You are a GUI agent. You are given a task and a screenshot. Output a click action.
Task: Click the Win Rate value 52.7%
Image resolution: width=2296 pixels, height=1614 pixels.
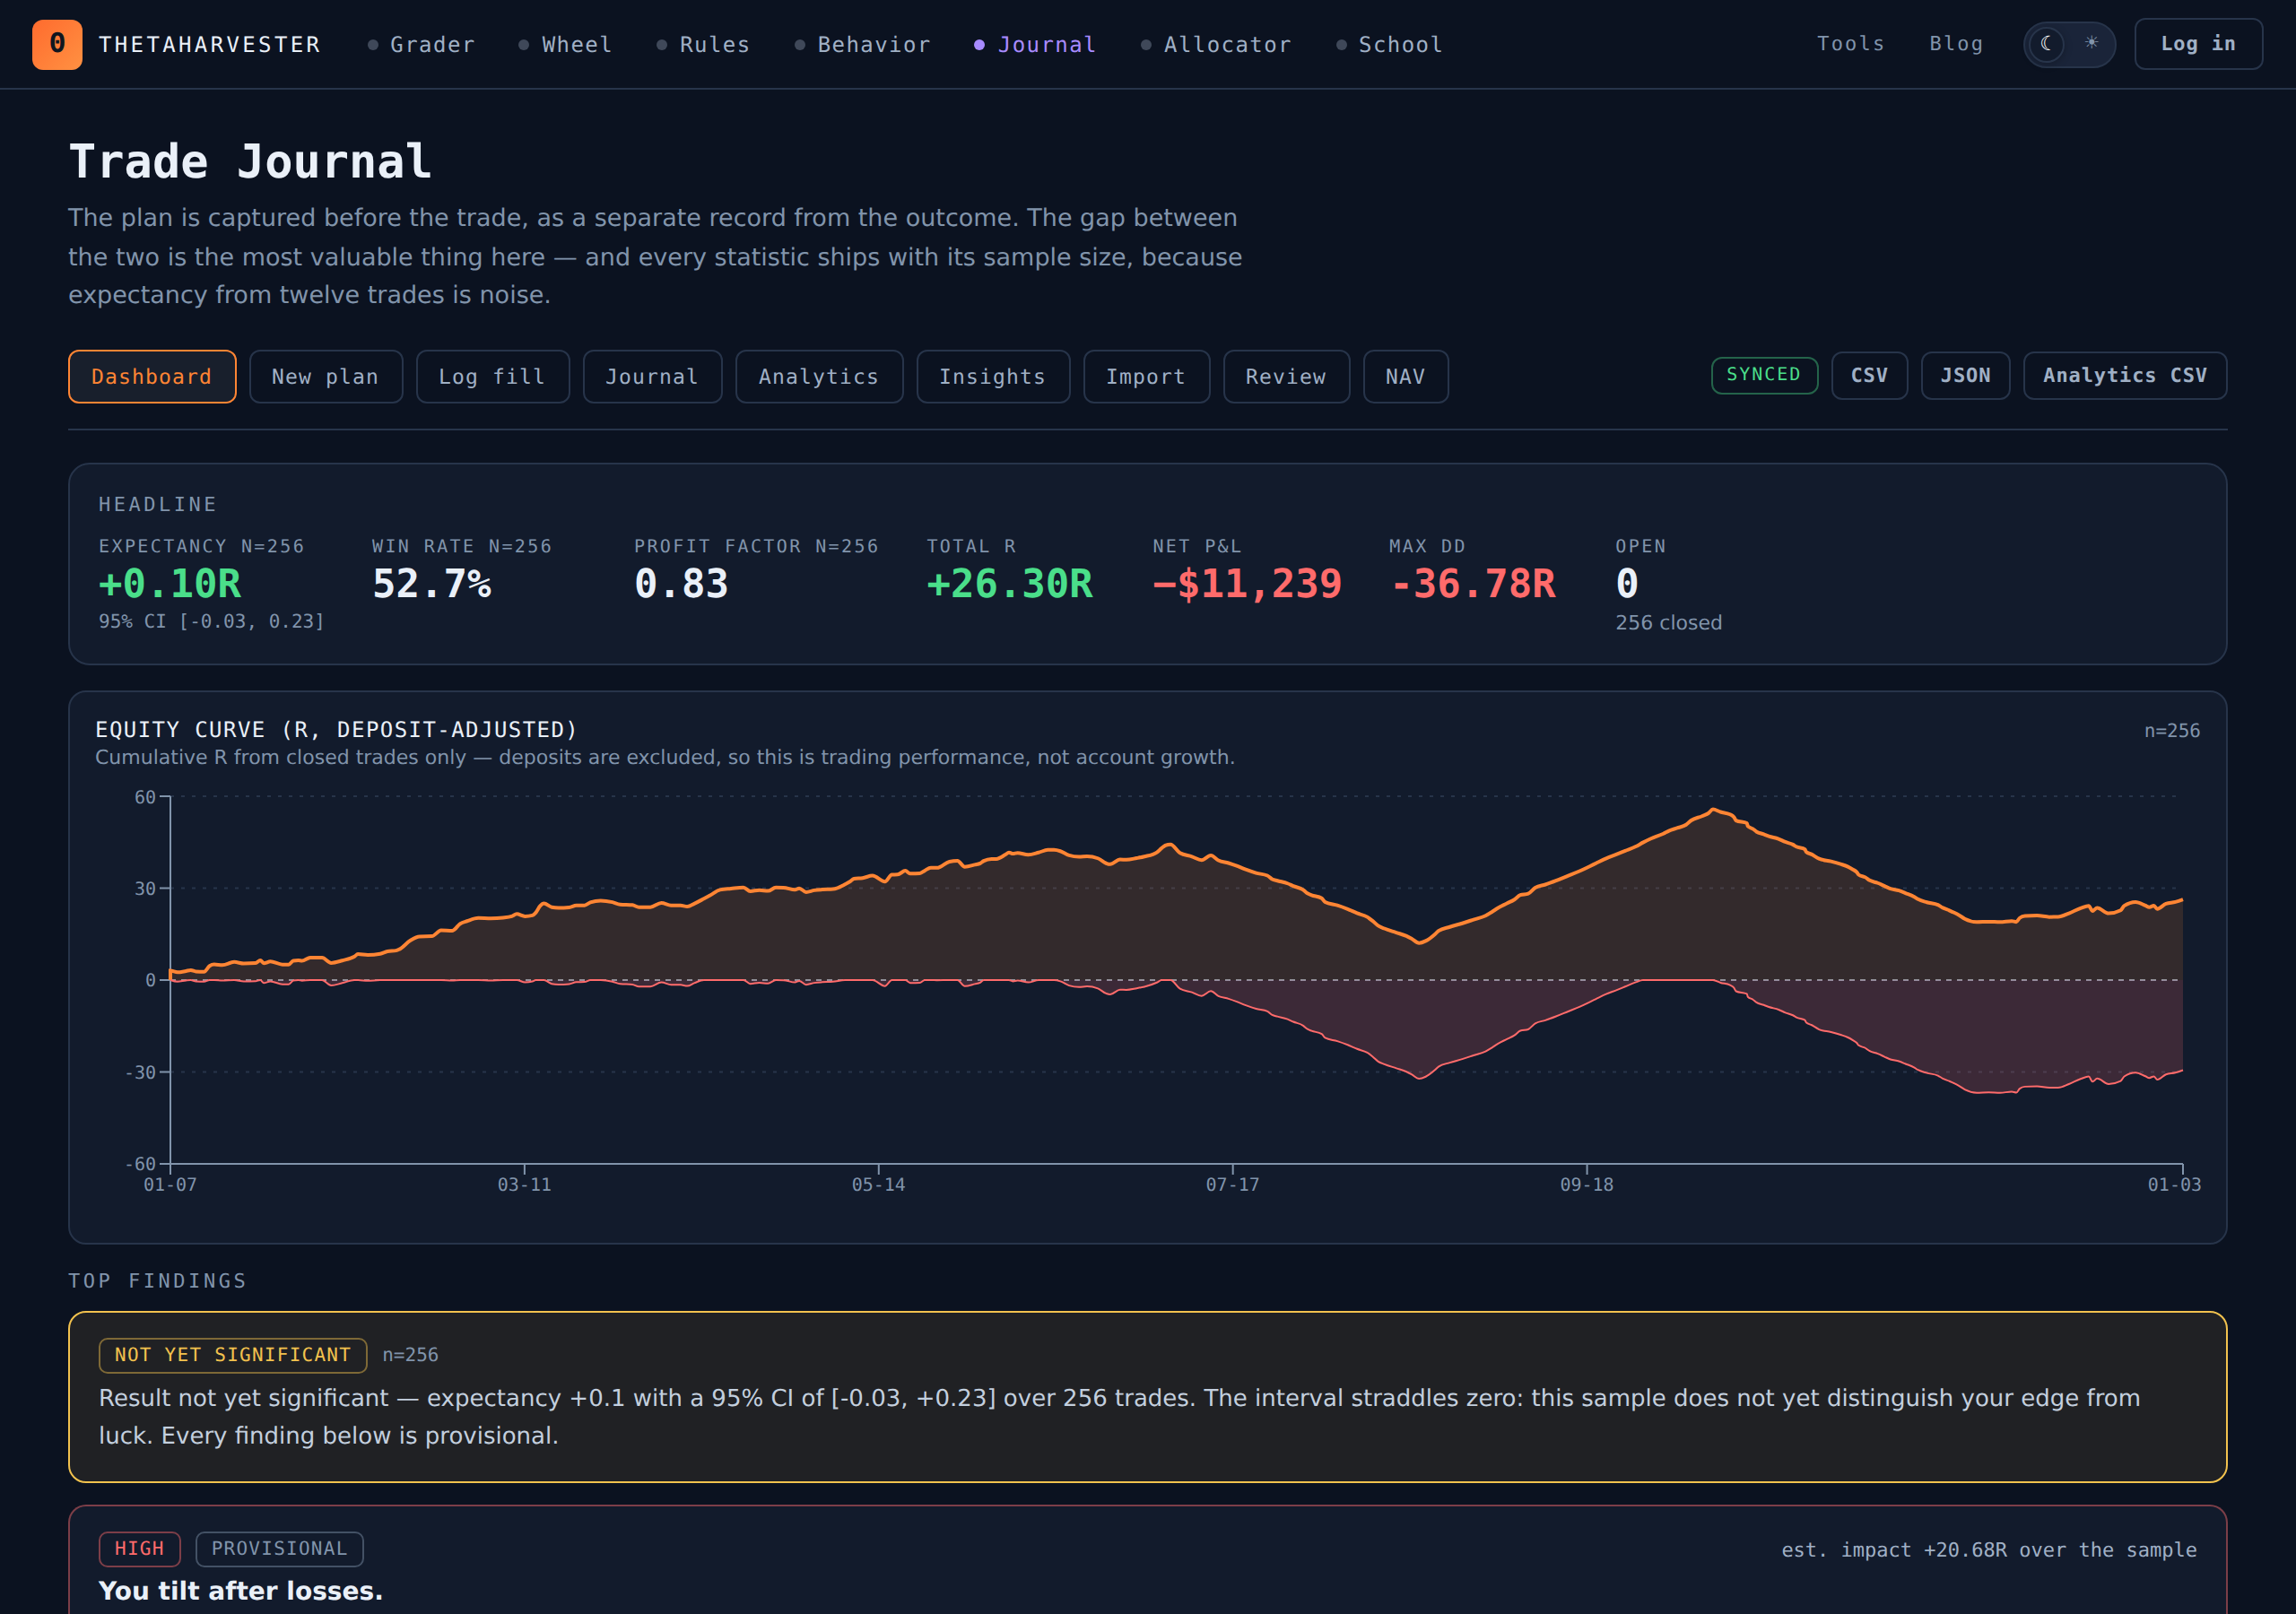(432, 584)
